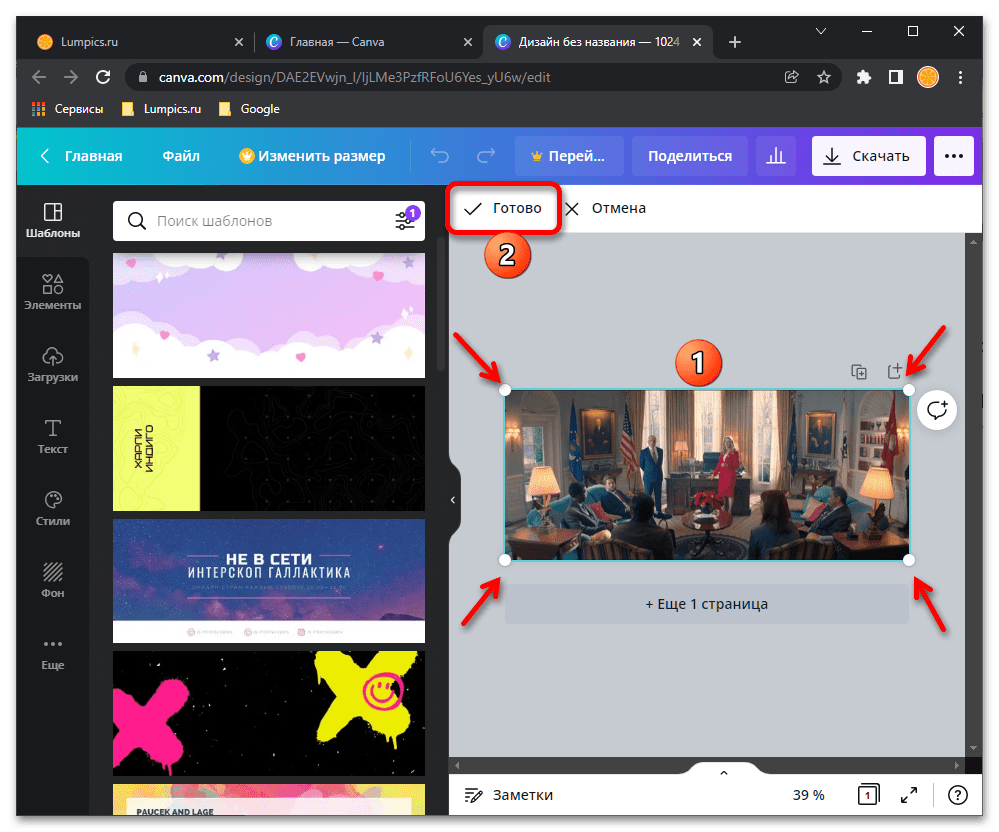Open the Сервисы apps bookmark
The height and width of the screenshot is (832, 999).
(67, 109)
